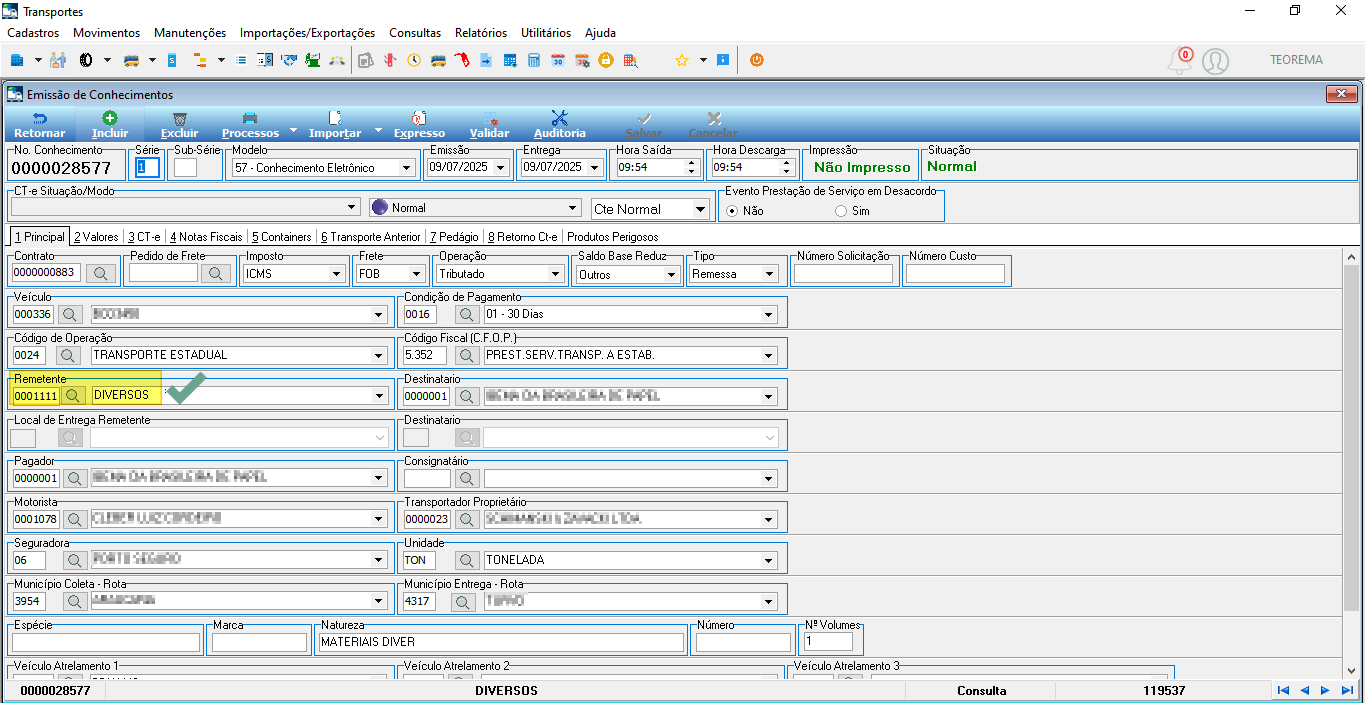Viewport: 1365px width, 703px height.
Task: Click the notifications bell icon
Action: (1180, 61)
